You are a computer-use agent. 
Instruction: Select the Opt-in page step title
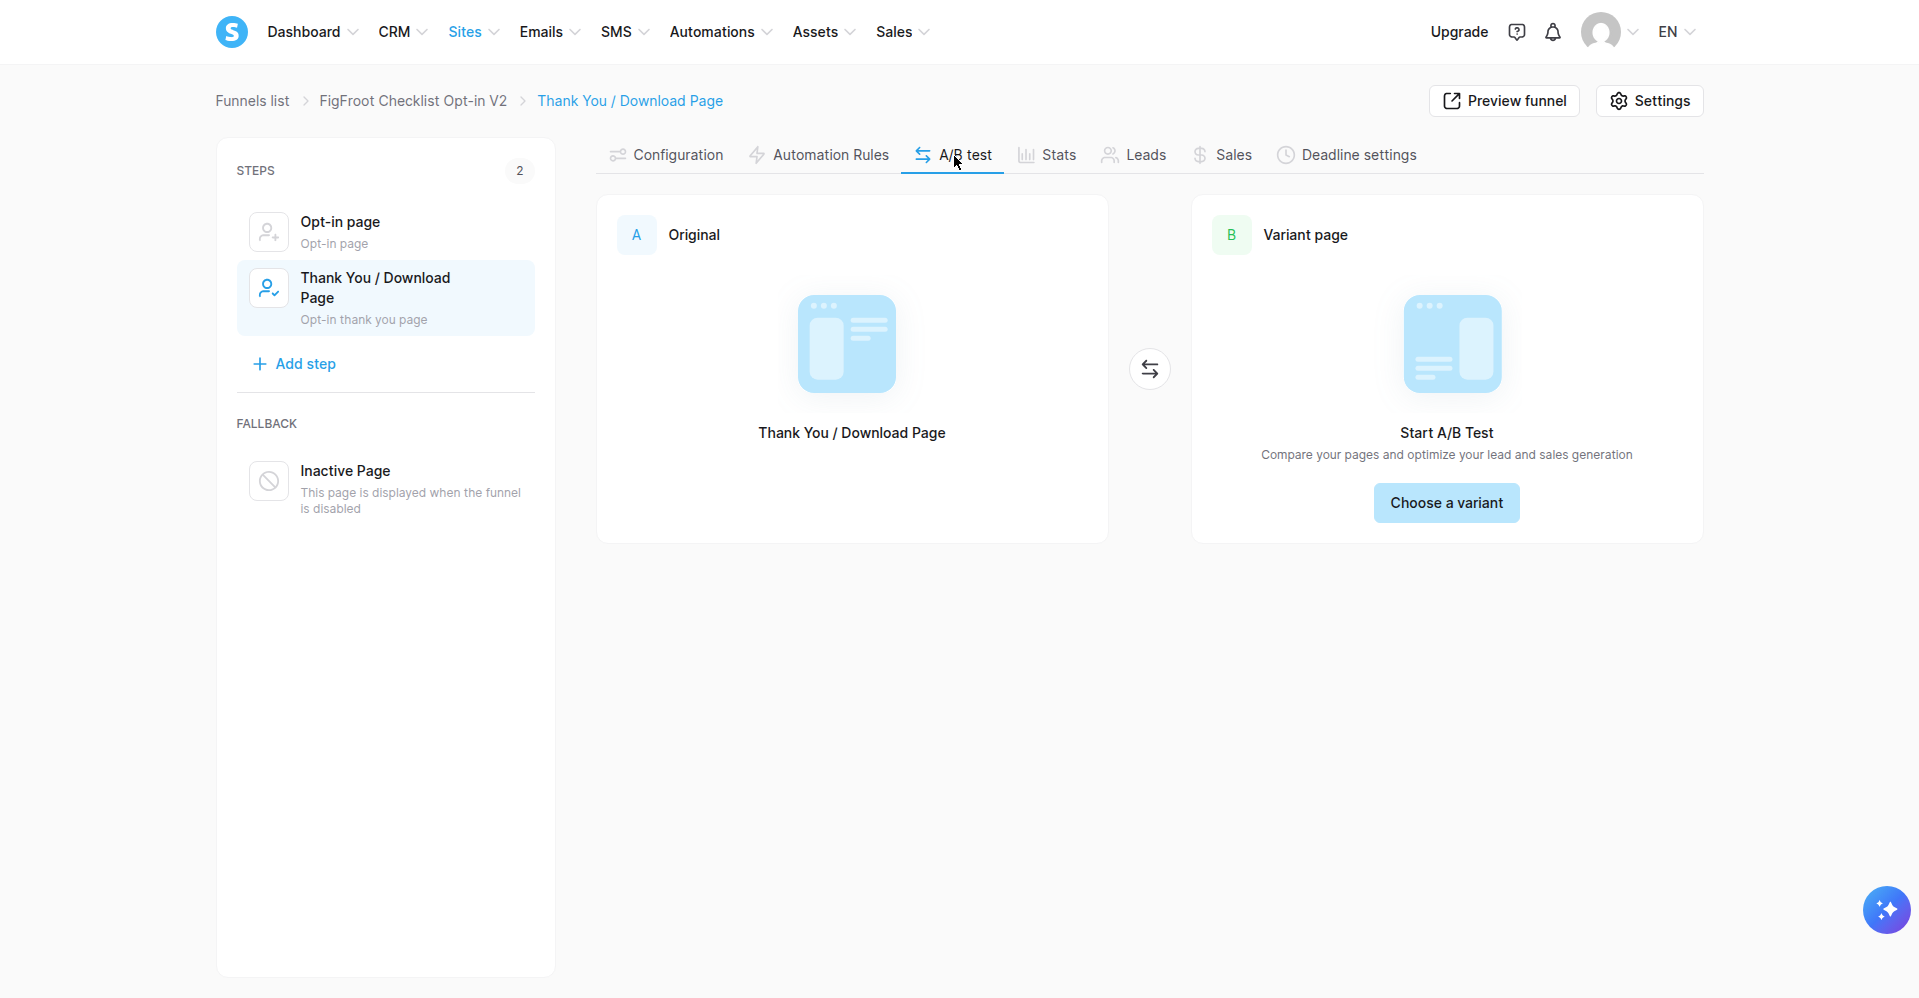pyautogui.click(x=340, y=222)
